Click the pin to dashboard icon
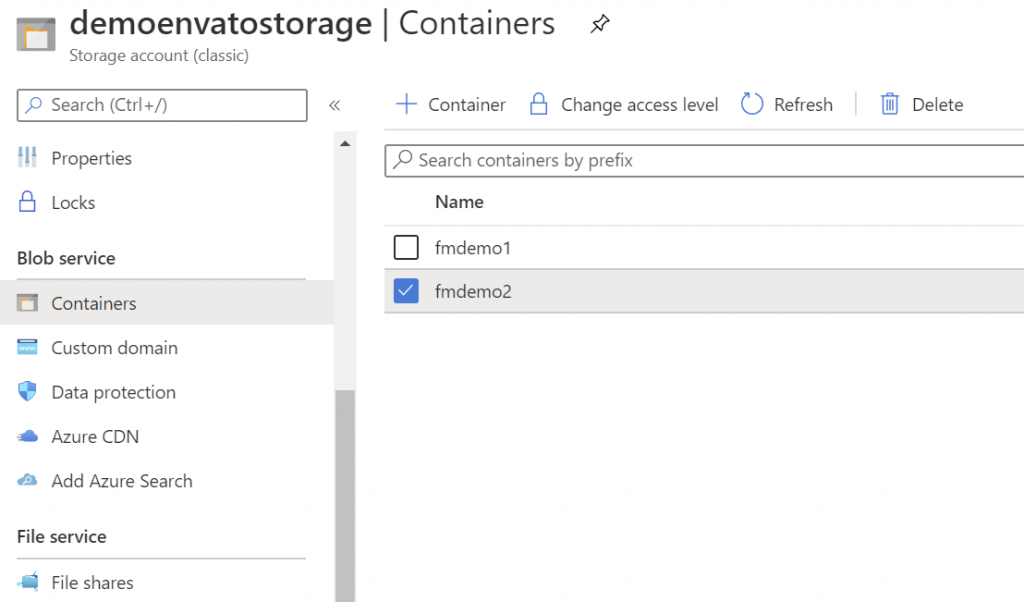Screen dimensions: 1024x602 pos(599,25)
